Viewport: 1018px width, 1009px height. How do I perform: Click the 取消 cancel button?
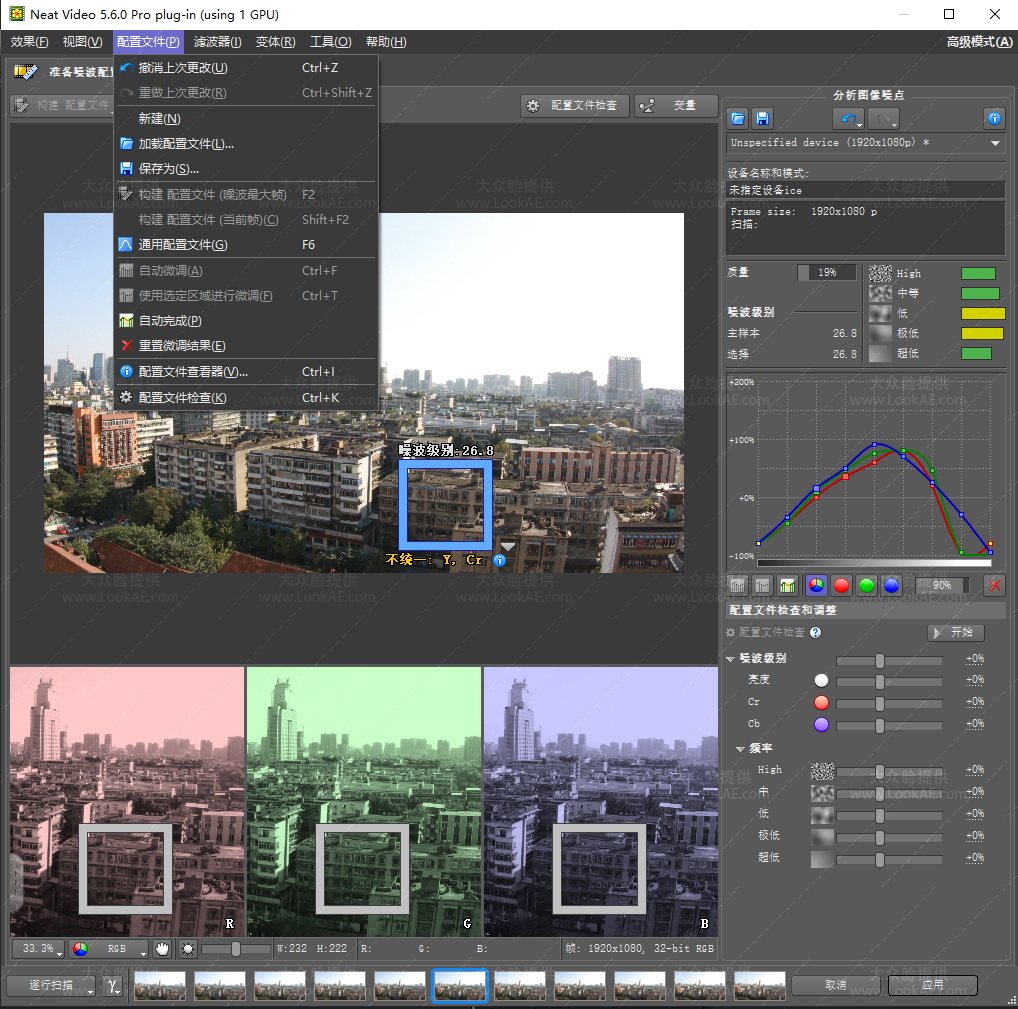tap(836, 985)
